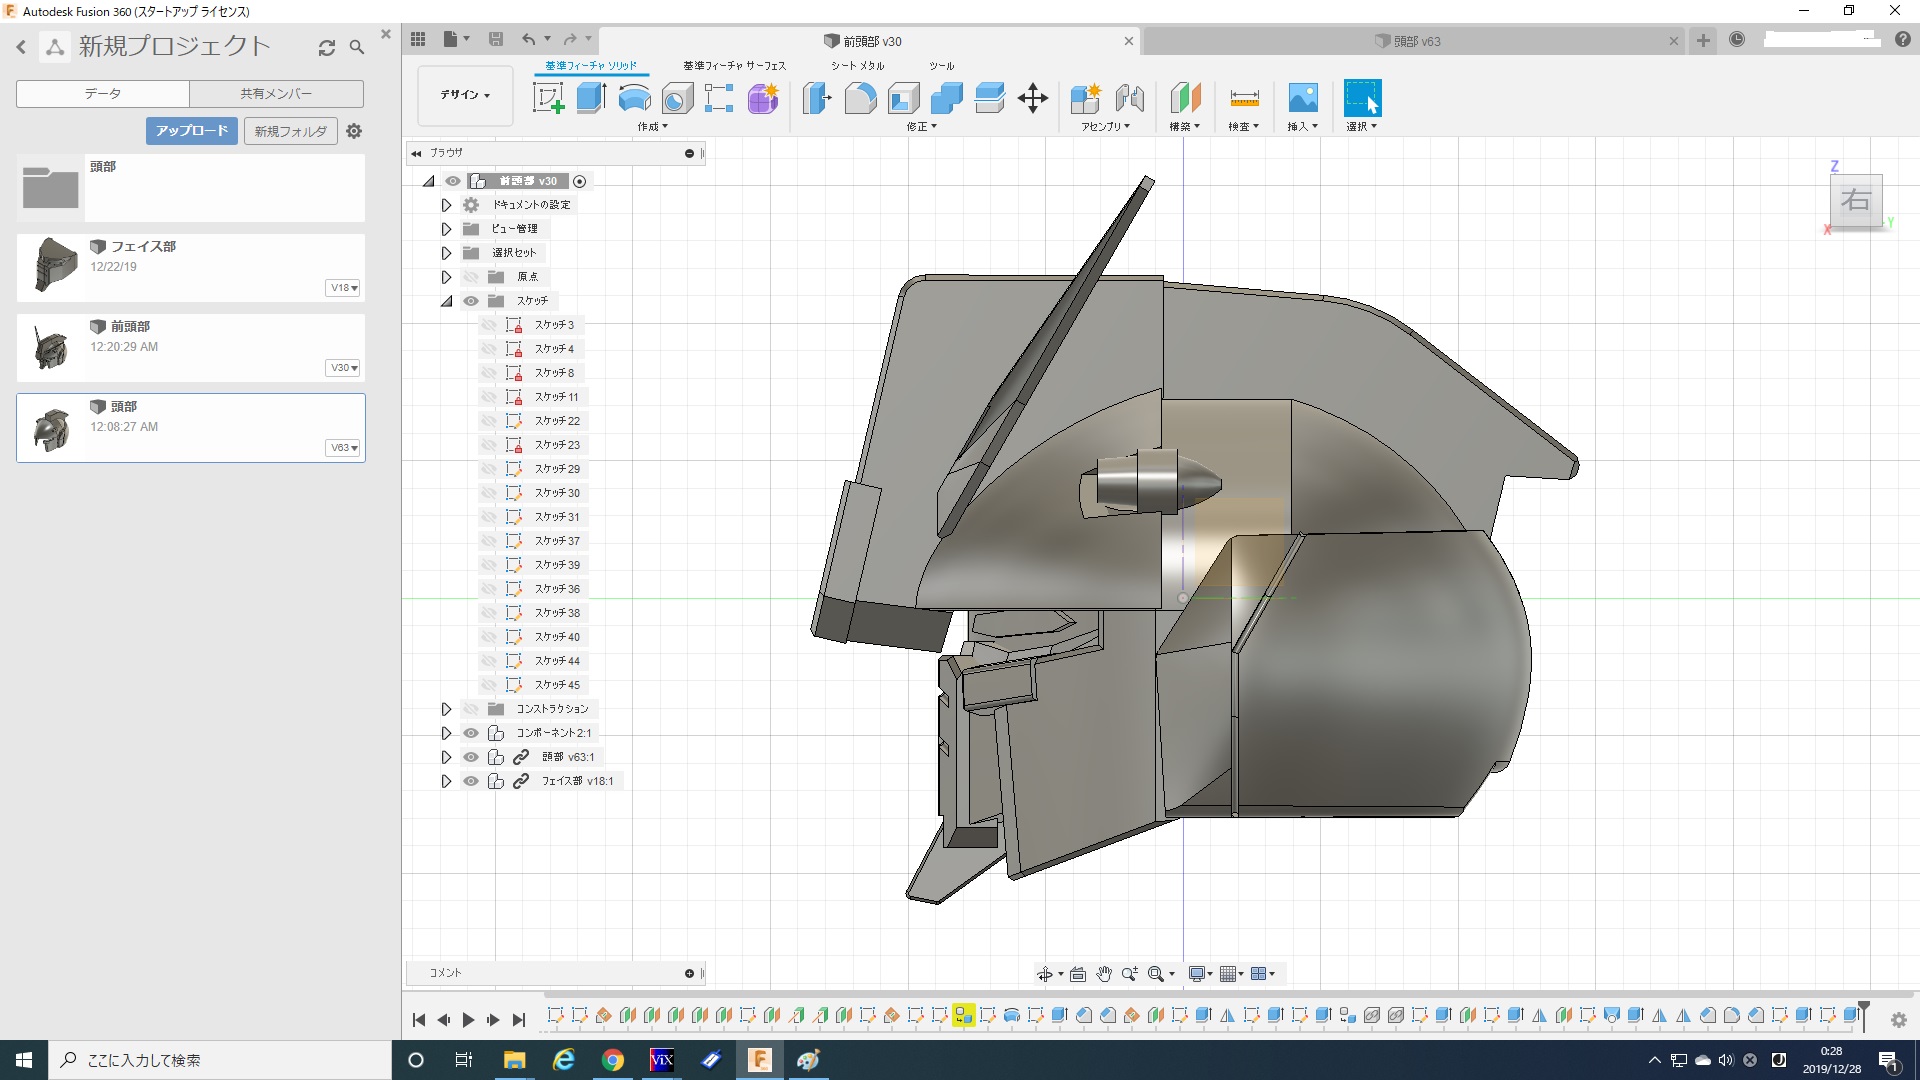Click the Extrude tool icon
1920x1080 pixels.
(591, 98)
